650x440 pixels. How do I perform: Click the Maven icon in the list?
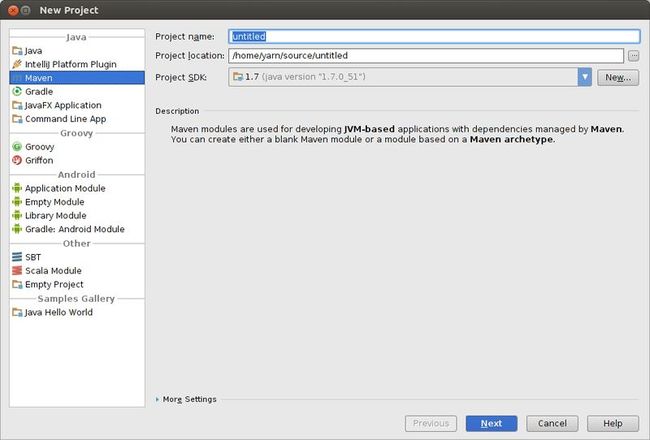point(17,78)
